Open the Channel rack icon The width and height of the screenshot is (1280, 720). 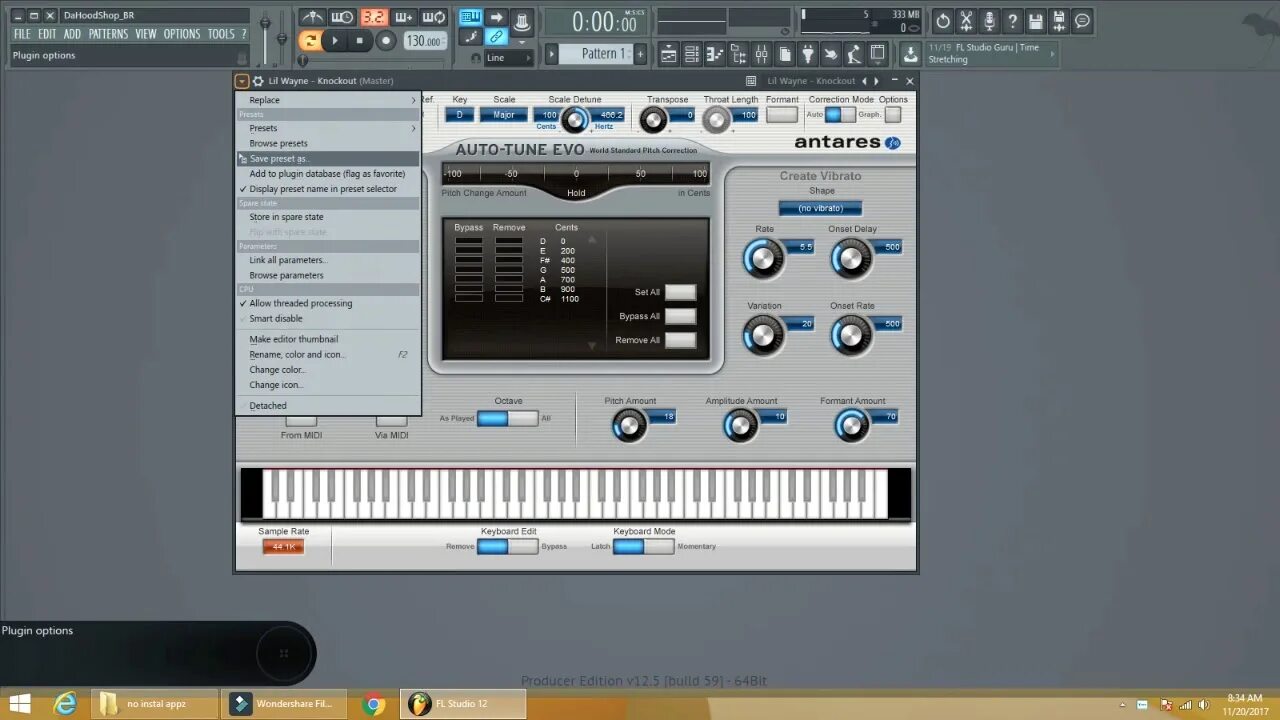click(692, 54)
